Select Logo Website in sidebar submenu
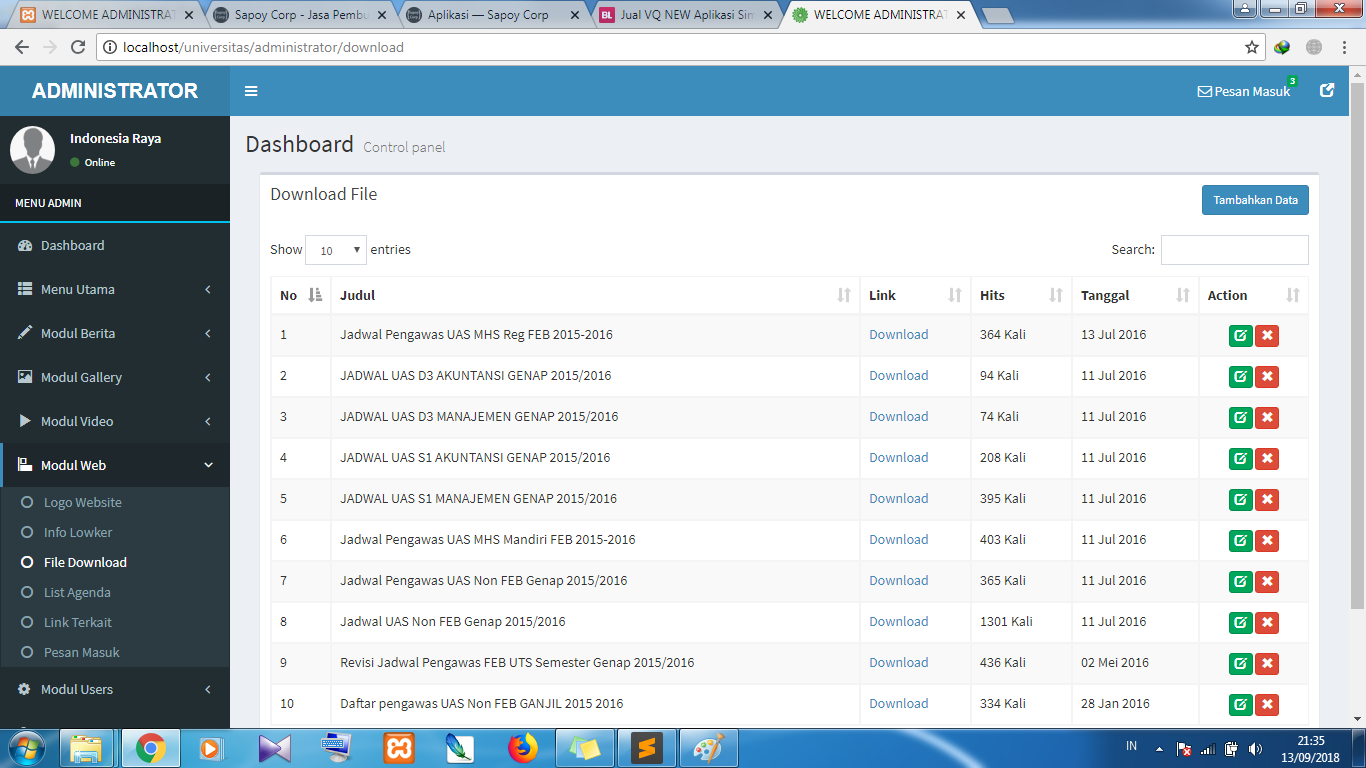The width and height of the screenshot is (1366, 768). 115,502
